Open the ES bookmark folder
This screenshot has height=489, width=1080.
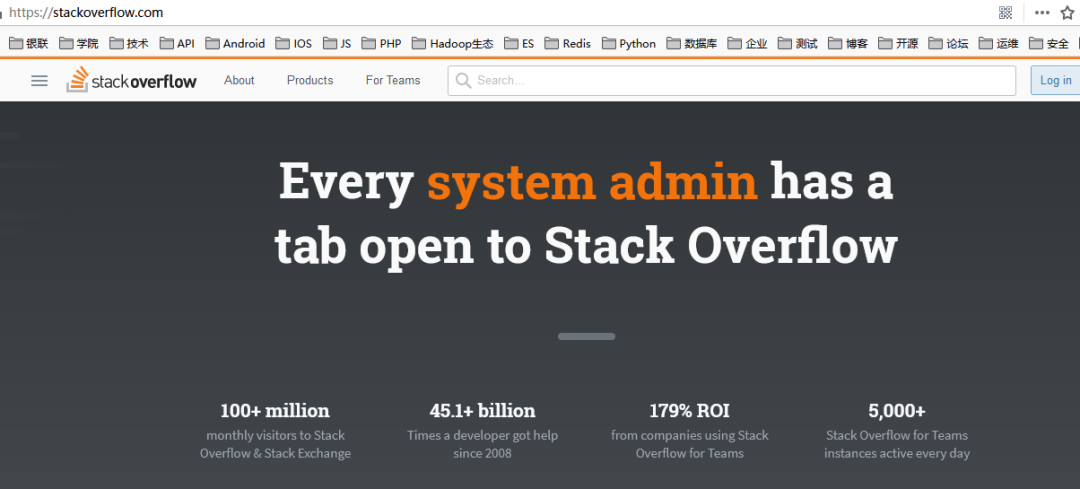519,43
